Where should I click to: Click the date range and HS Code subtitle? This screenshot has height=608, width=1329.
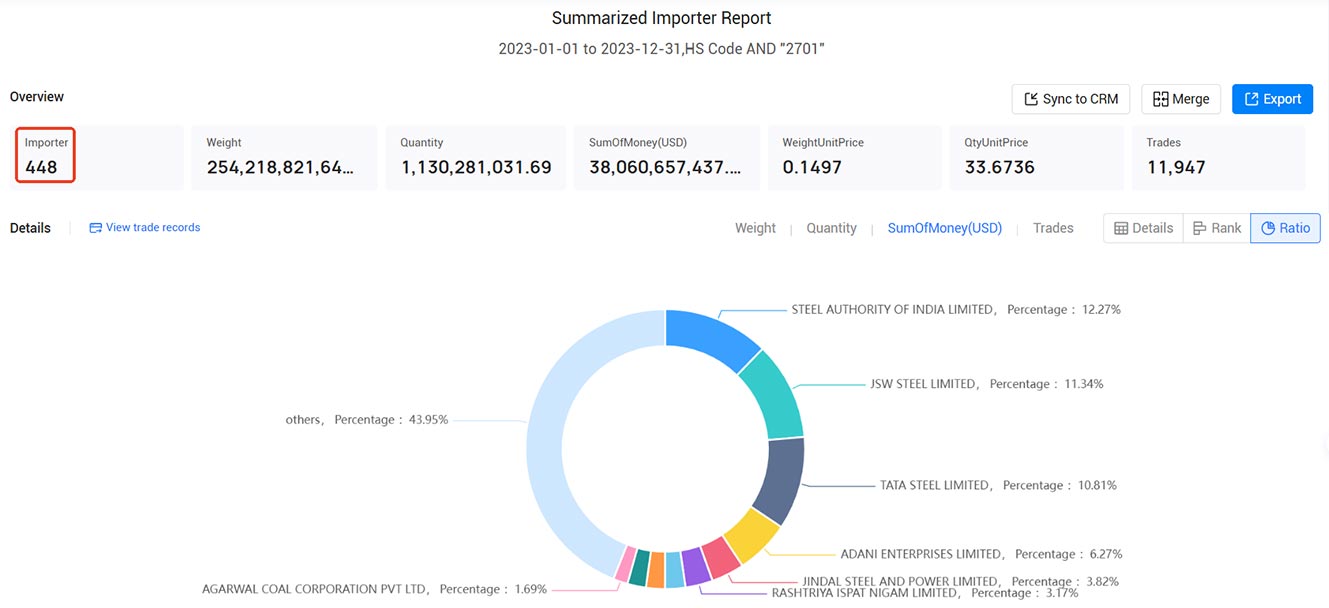pos(662,48)
